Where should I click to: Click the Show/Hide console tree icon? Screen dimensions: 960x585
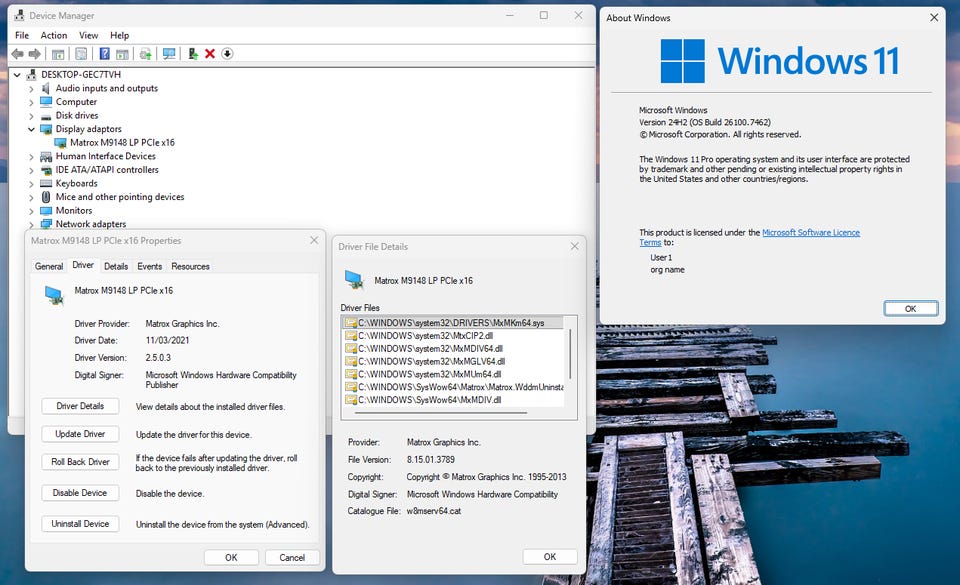click(58, 54)
